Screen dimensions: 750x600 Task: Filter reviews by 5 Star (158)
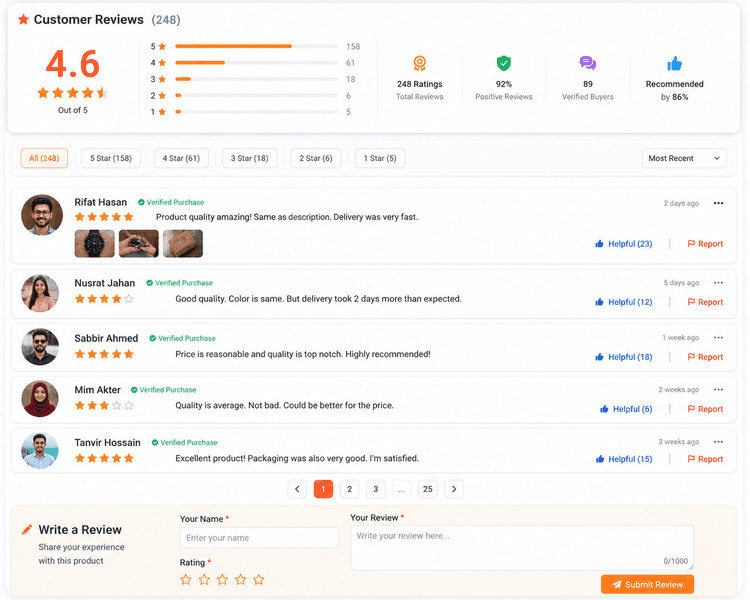click(x=111, y=158)
